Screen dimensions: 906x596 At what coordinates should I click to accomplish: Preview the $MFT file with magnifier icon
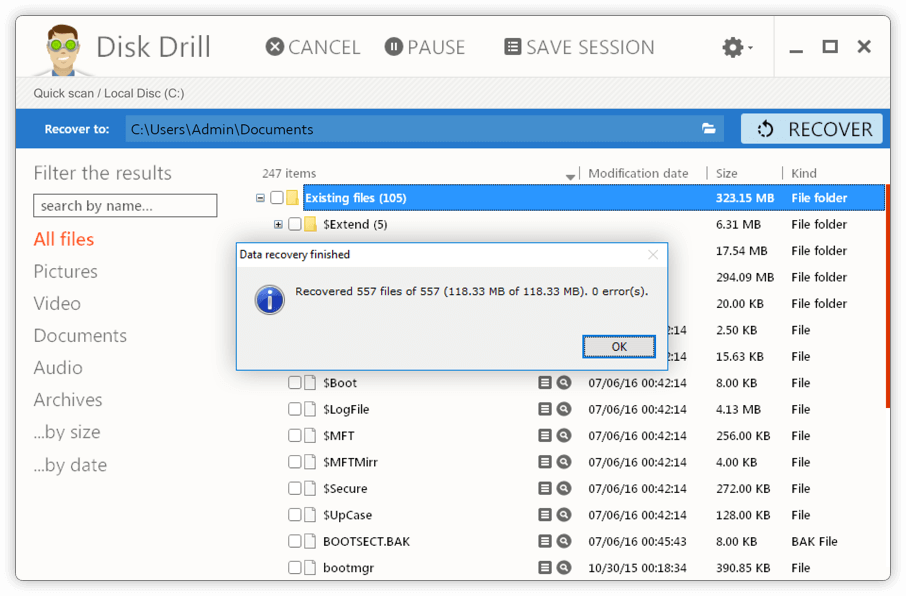coord(563,435)
